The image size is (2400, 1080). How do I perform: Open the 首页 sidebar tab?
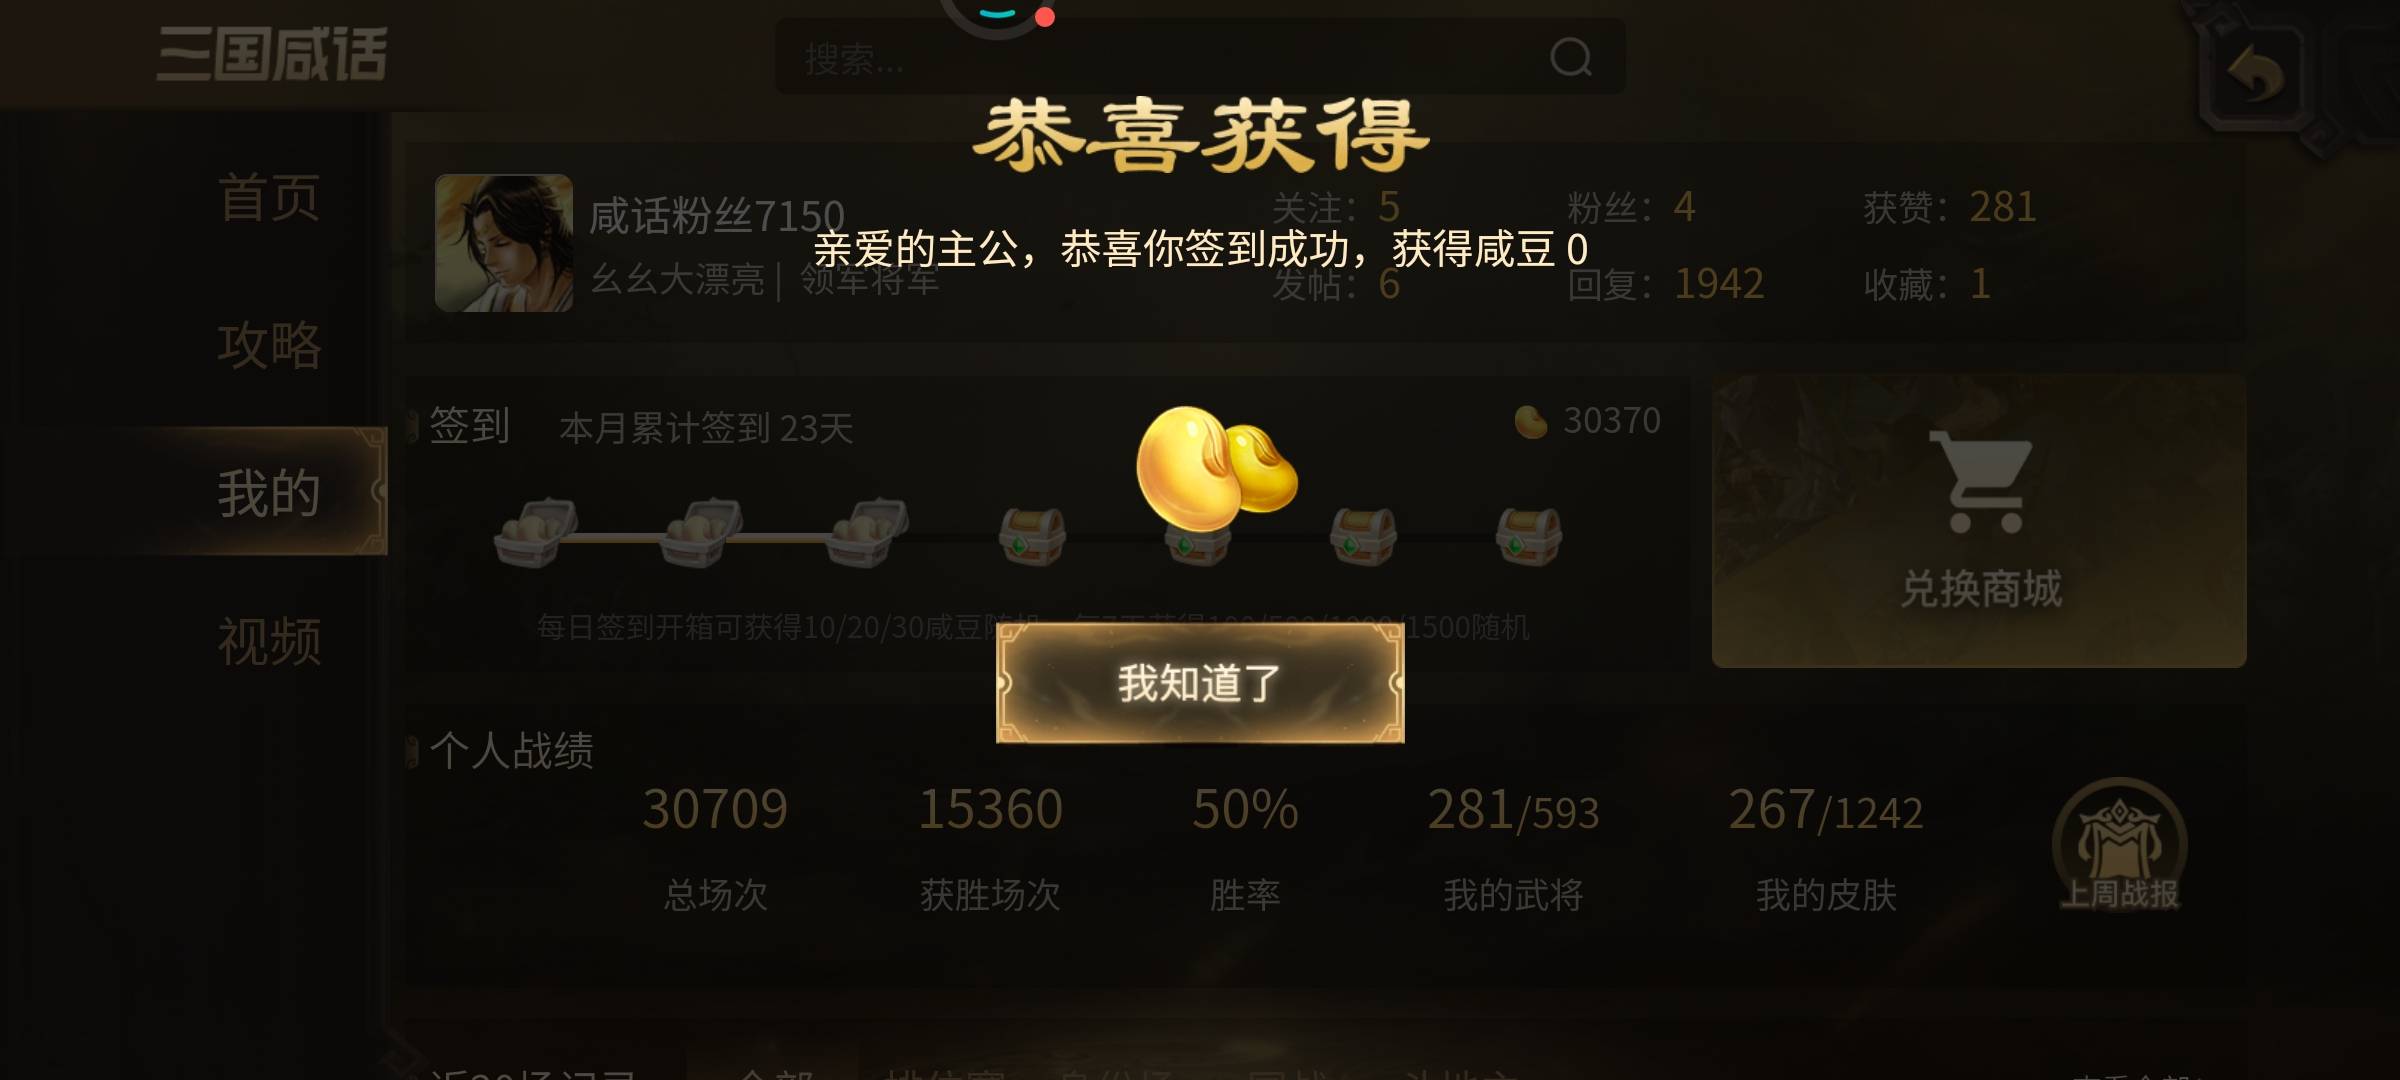269,197
